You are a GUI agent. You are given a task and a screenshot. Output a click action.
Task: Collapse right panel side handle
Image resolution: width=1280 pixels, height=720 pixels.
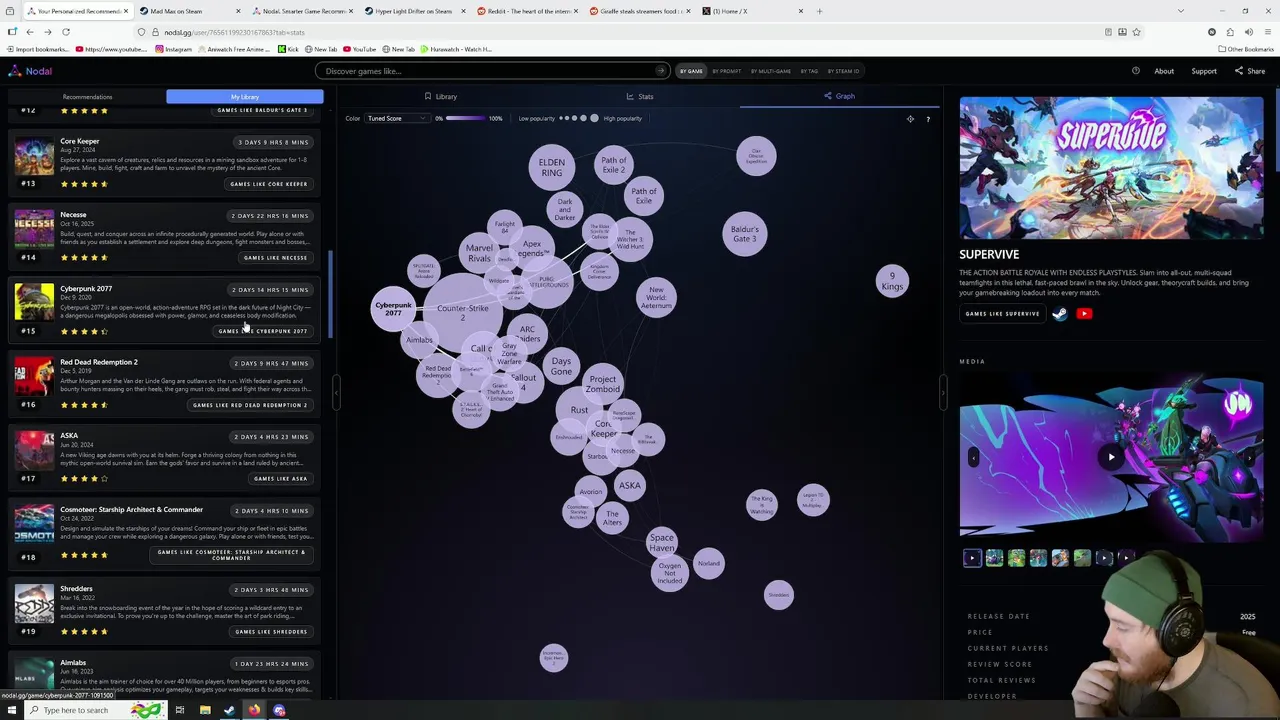point(943,392)
